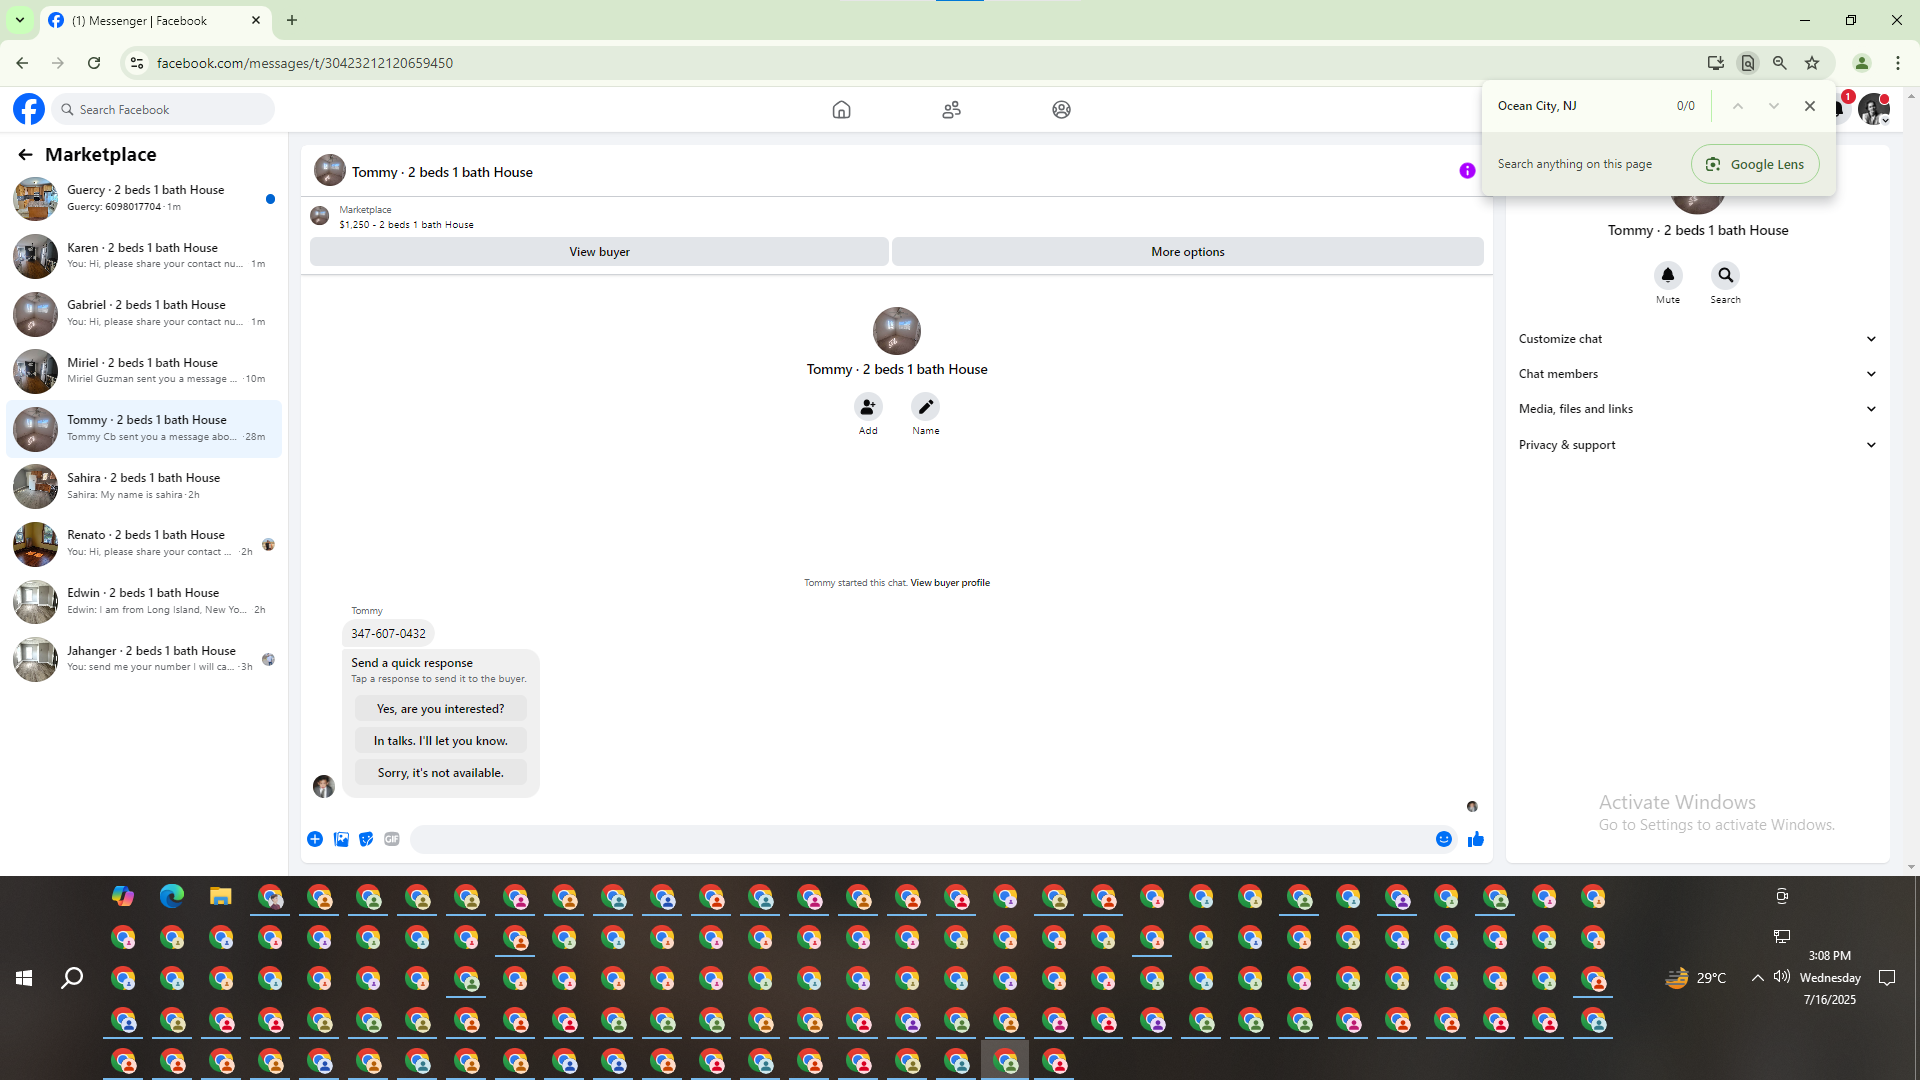
Task: Open the Chrome profile icon
Action: pos(1862,63)
